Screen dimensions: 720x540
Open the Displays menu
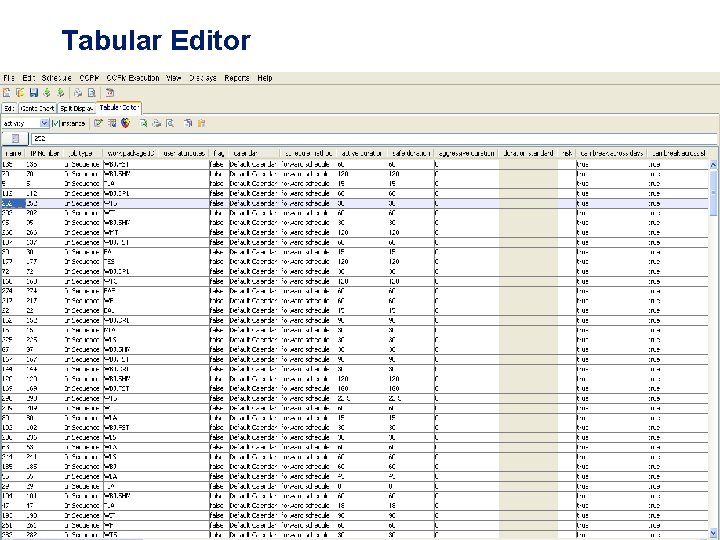pos(202,78)
